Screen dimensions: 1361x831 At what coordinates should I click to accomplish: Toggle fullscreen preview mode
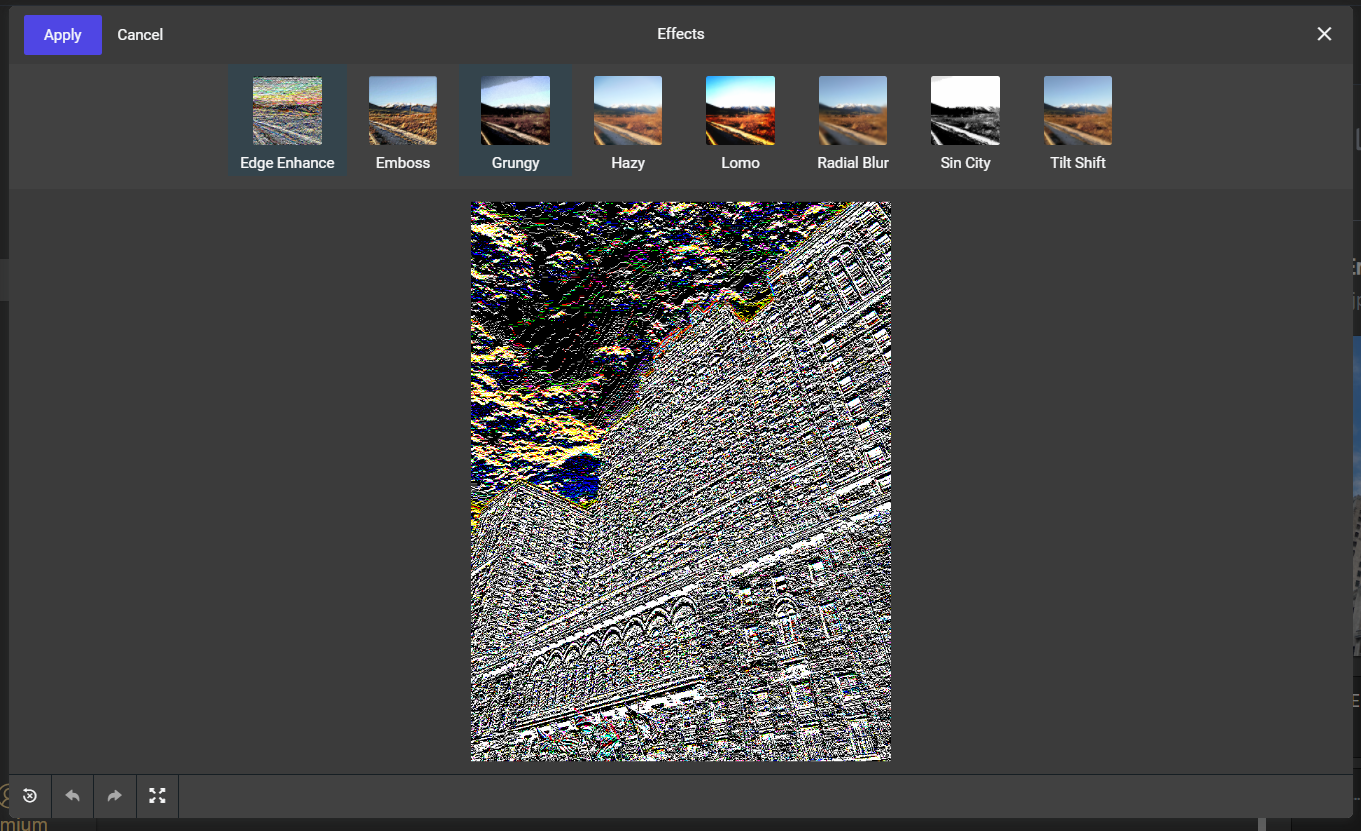[x=157, y=796]
